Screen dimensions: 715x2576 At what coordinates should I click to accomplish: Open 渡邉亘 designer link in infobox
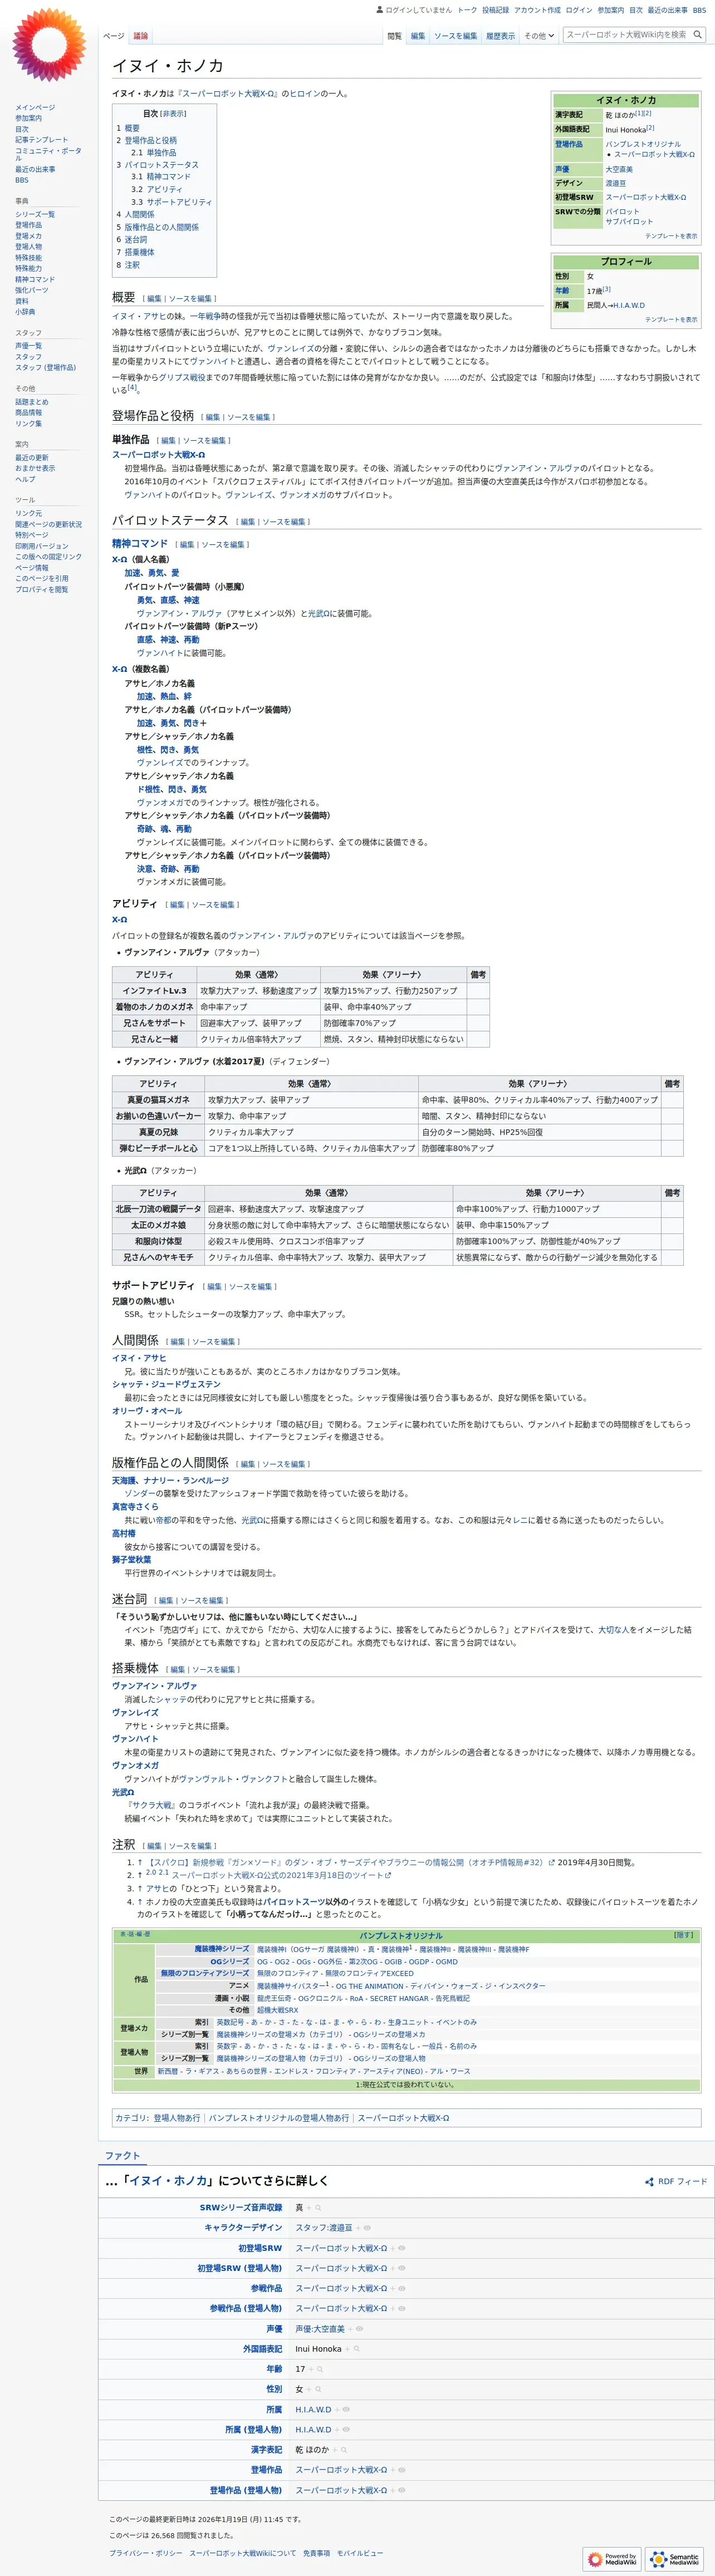[x=615, y=183]
